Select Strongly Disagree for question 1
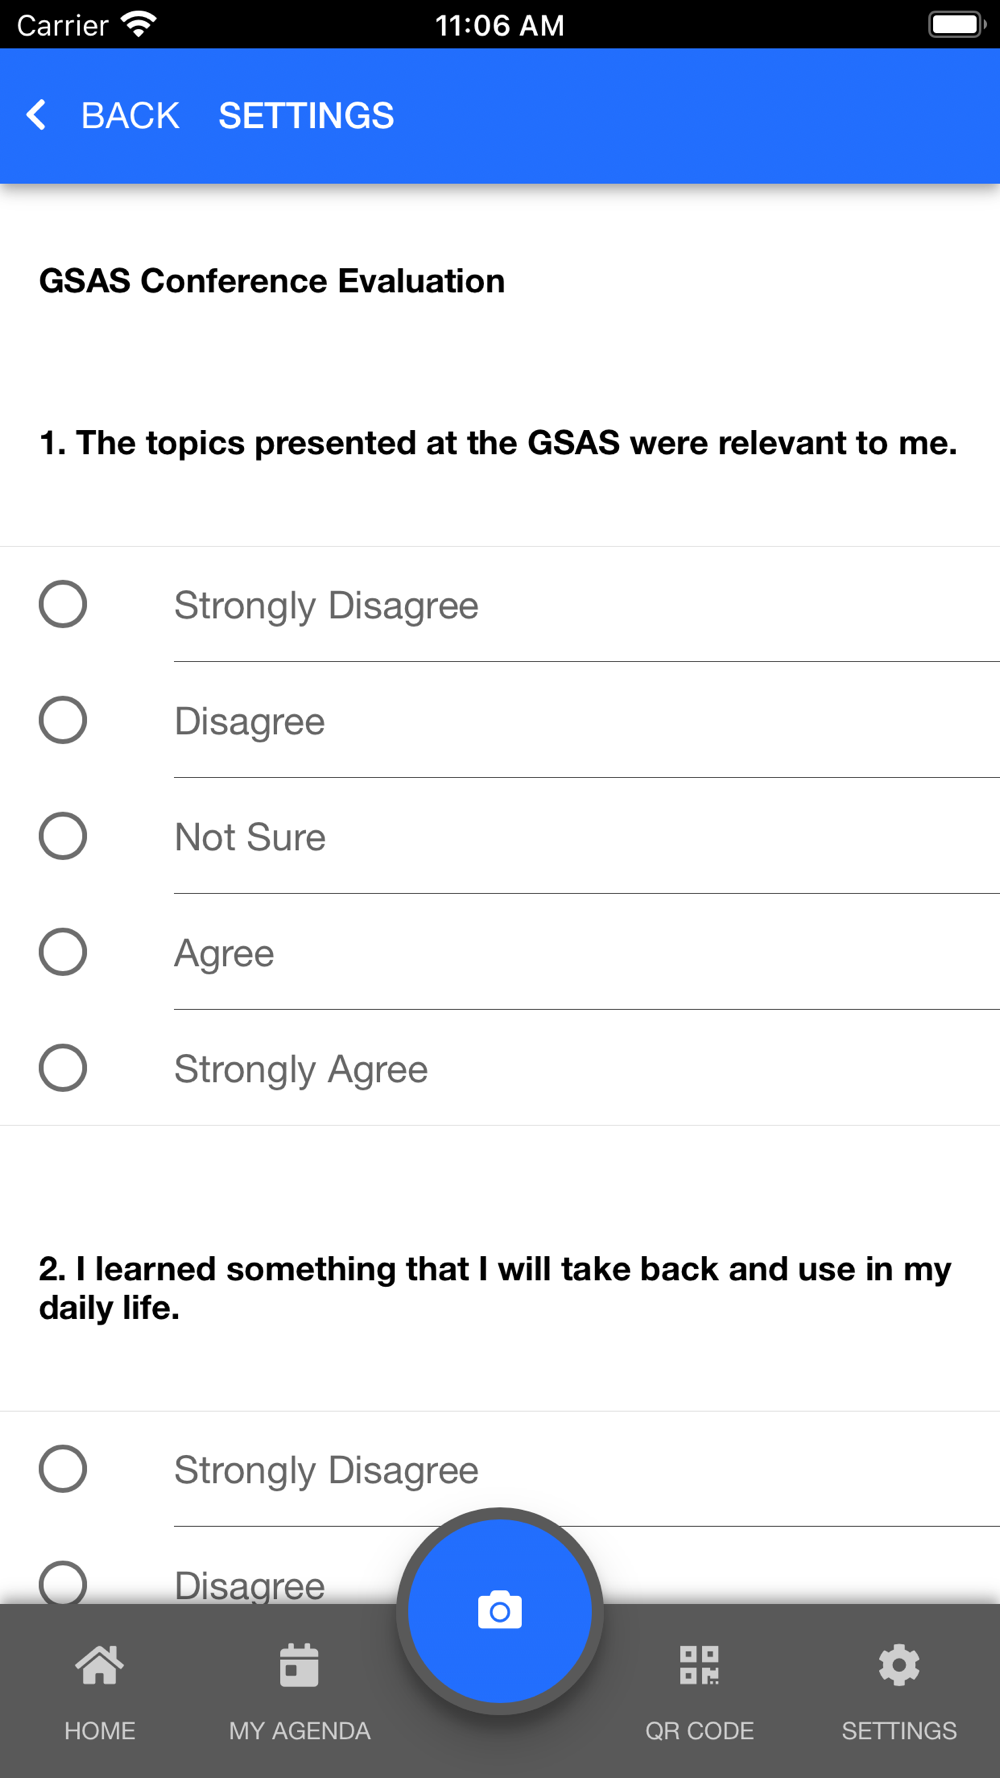Screen dimensions: 1000x1778 [x=63, y=604]
